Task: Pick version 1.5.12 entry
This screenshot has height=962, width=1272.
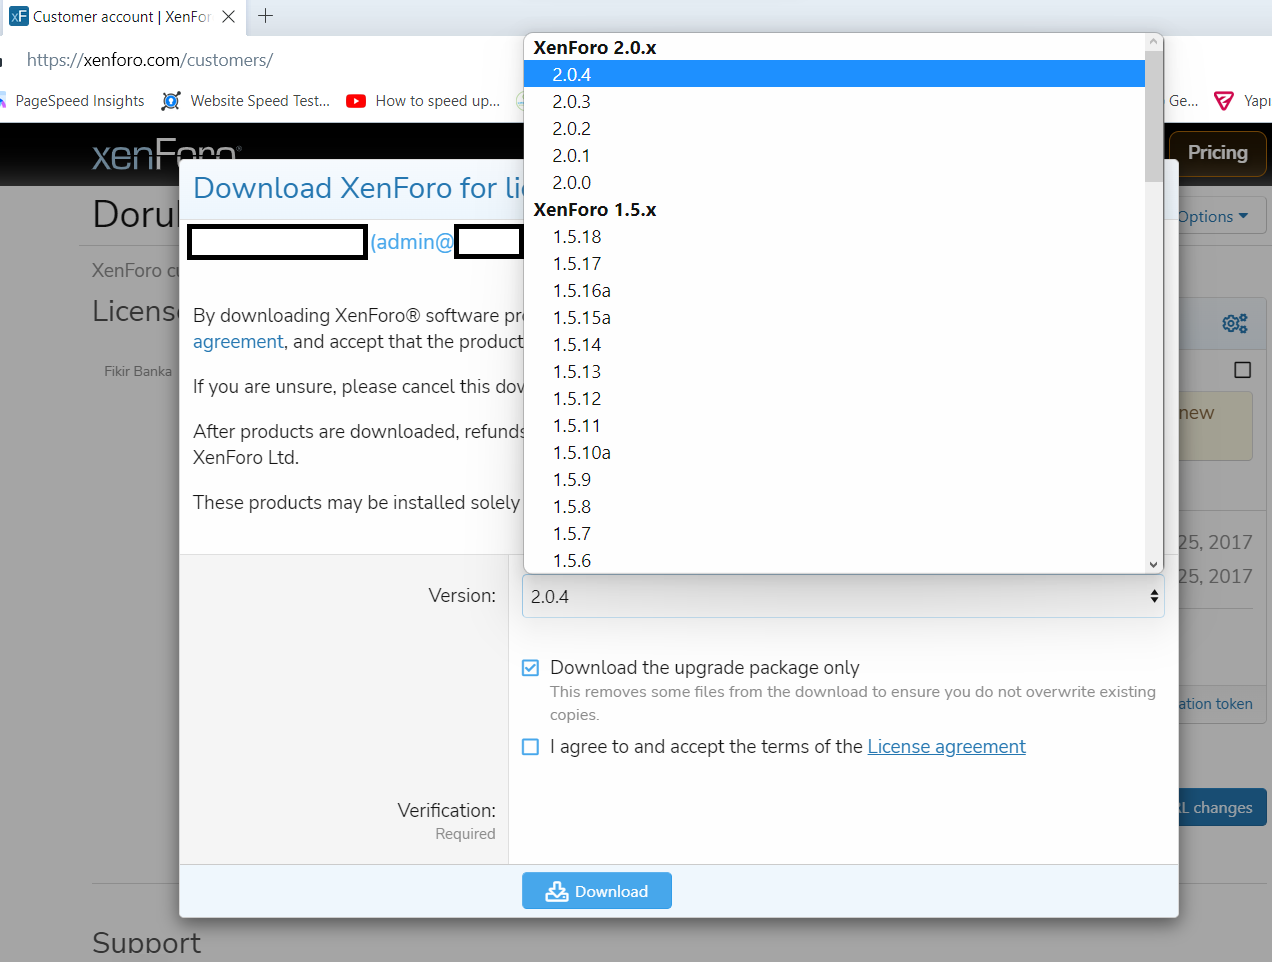Action: point(834,398)
